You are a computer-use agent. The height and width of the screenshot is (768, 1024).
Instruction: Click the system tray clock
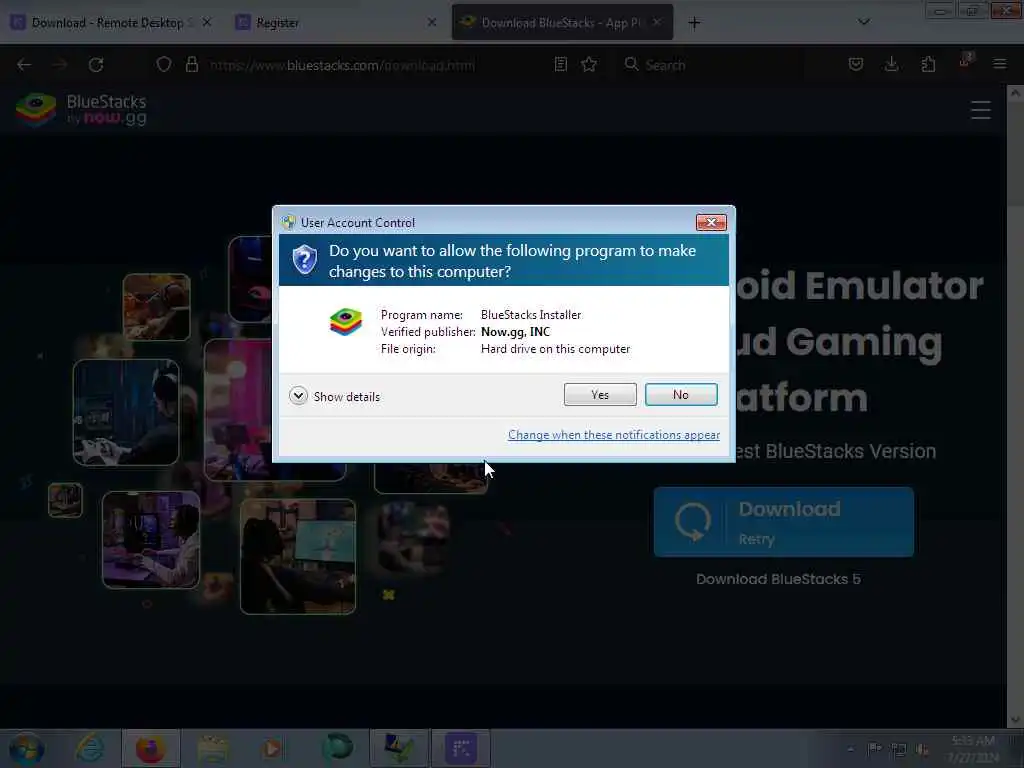(973, 749)
